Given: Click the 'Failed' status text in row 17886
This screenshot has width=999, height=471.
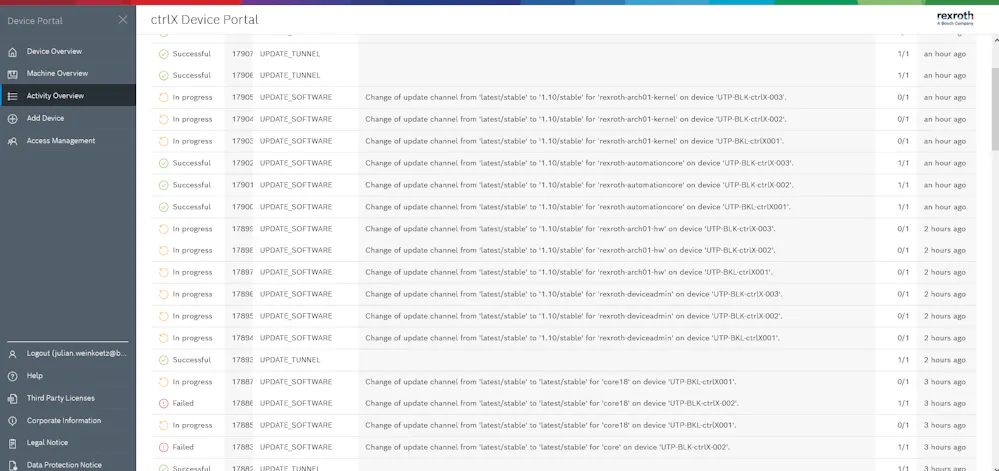Looking at the screenshot, I should [183, 403].
